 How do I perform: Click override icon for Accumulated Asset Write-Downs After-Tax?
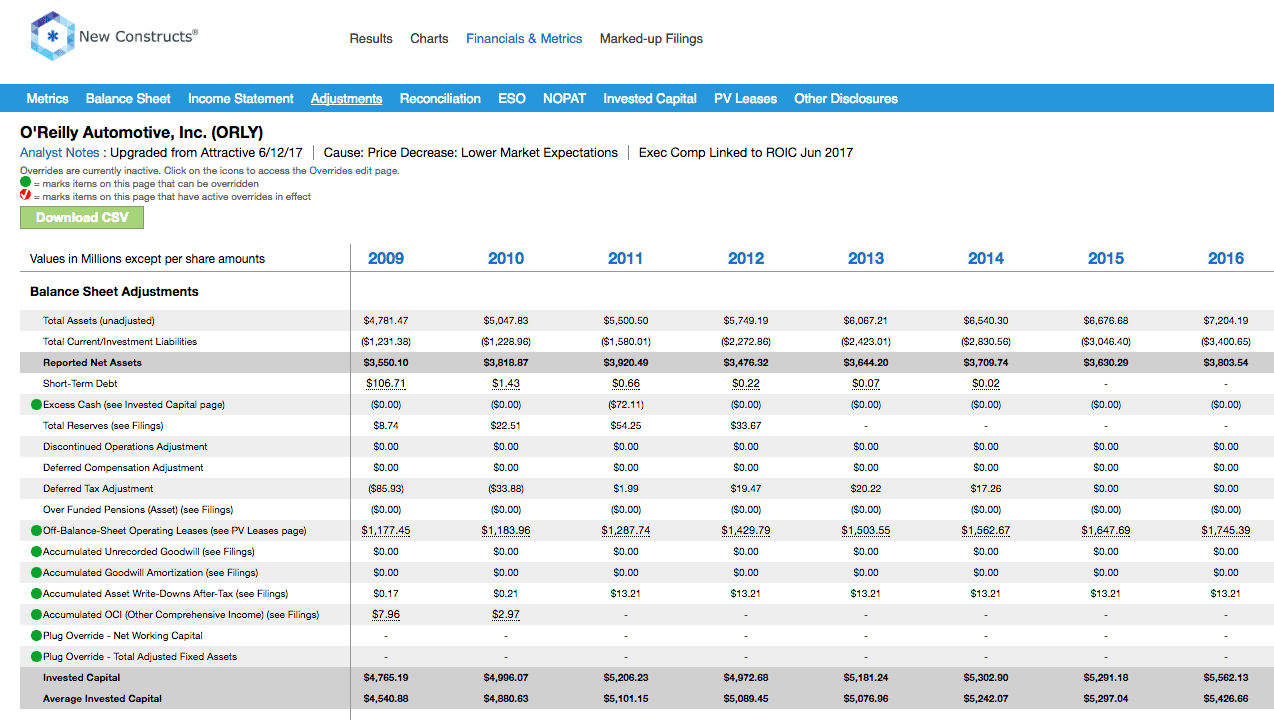click(x=37, y=594)
